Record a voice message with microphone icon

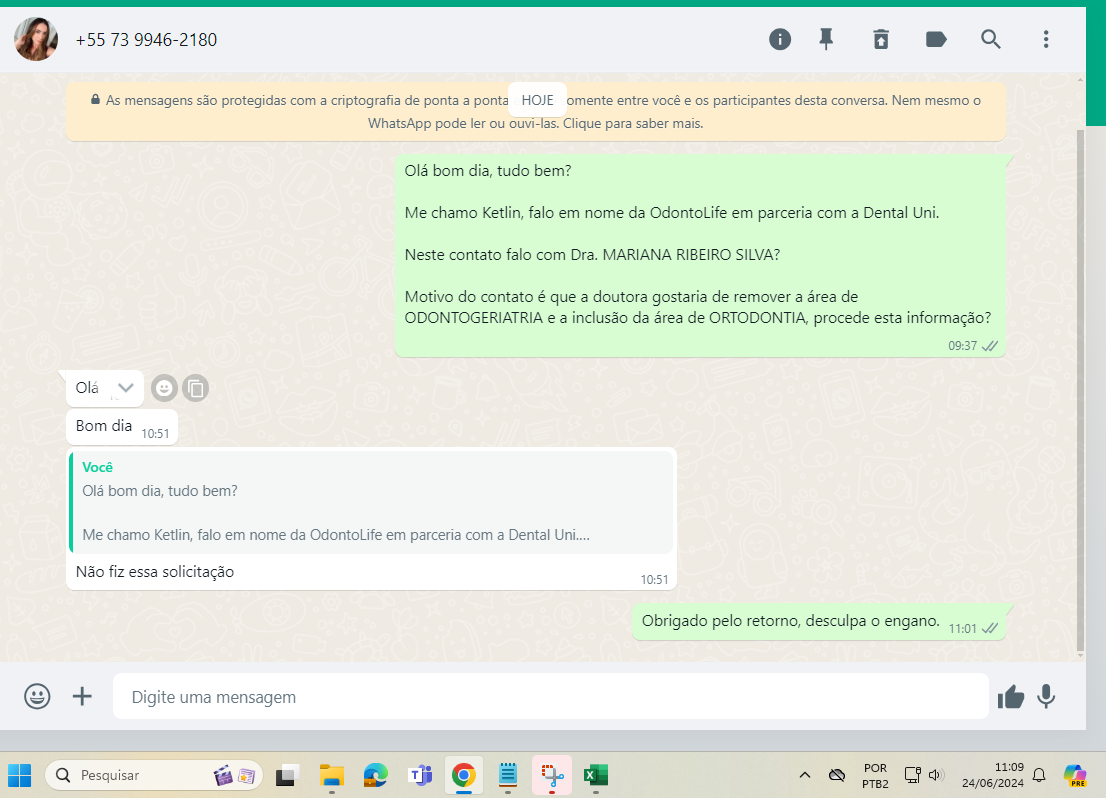point(1046,696)
